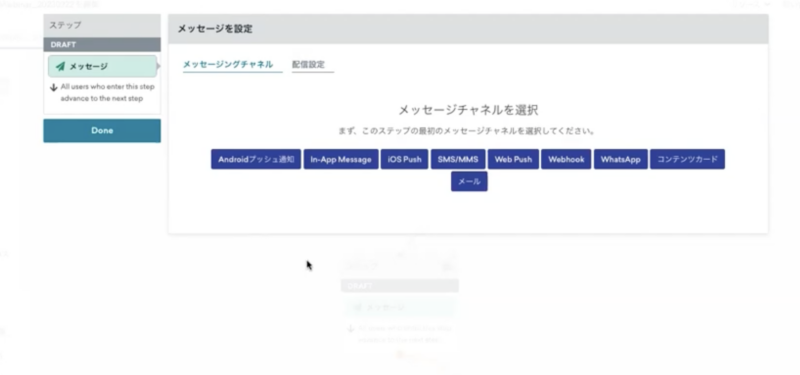Select the Webhook channel button
Viewport: 800px width, 375px height.
(x=566, y=159)
